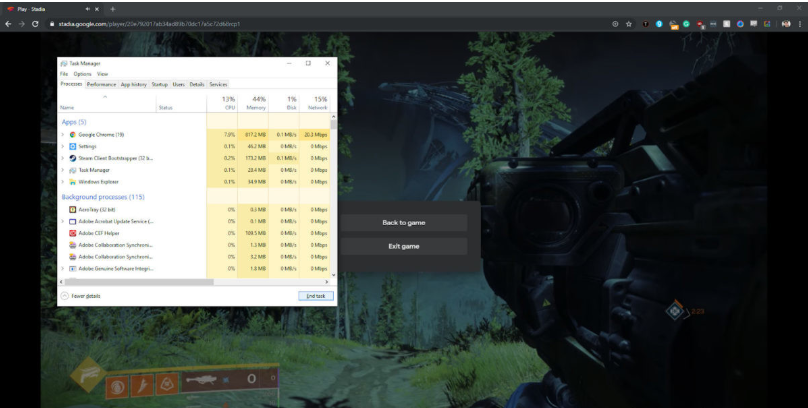Reload the Stadia page

point(36,23)
